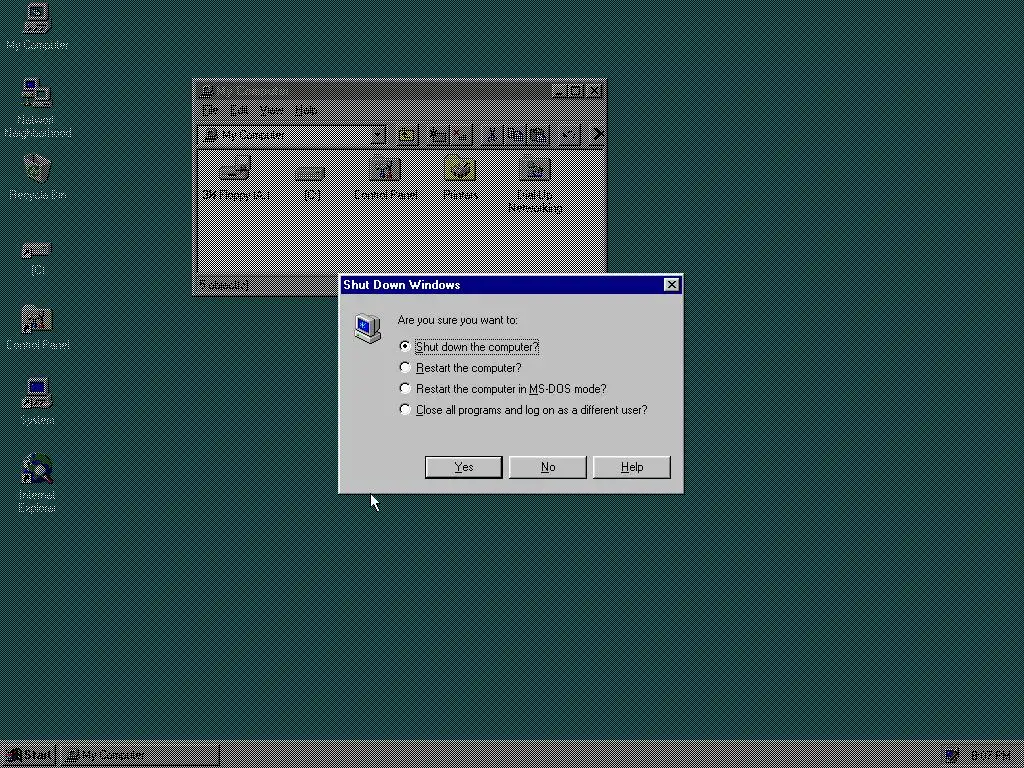Select 3½ Floppy (A:) in My Computer window
This screenshot has height=768, width=1024.
pyautogui.click(x=235, y=178)
